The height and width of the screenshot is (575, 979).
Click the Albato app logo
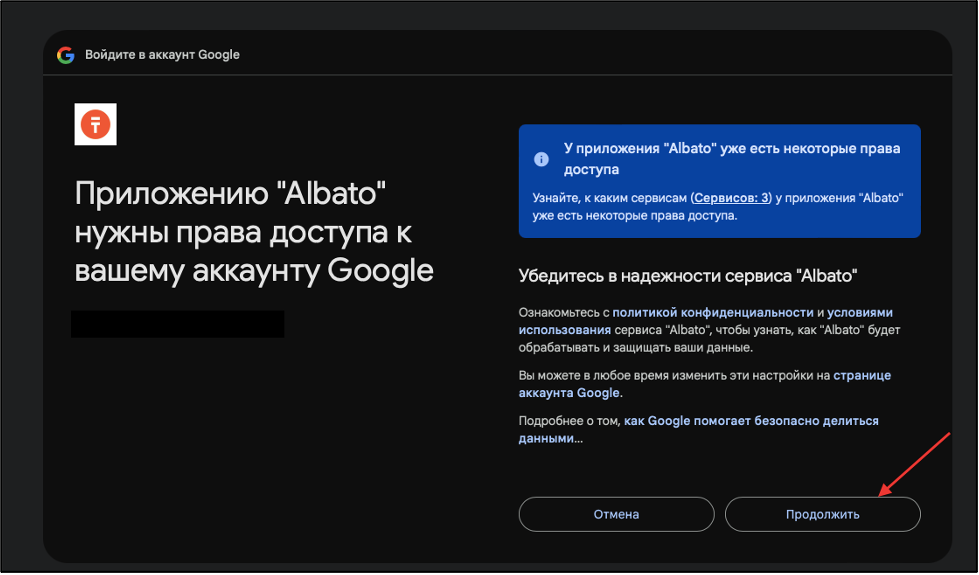coord(96,124)
